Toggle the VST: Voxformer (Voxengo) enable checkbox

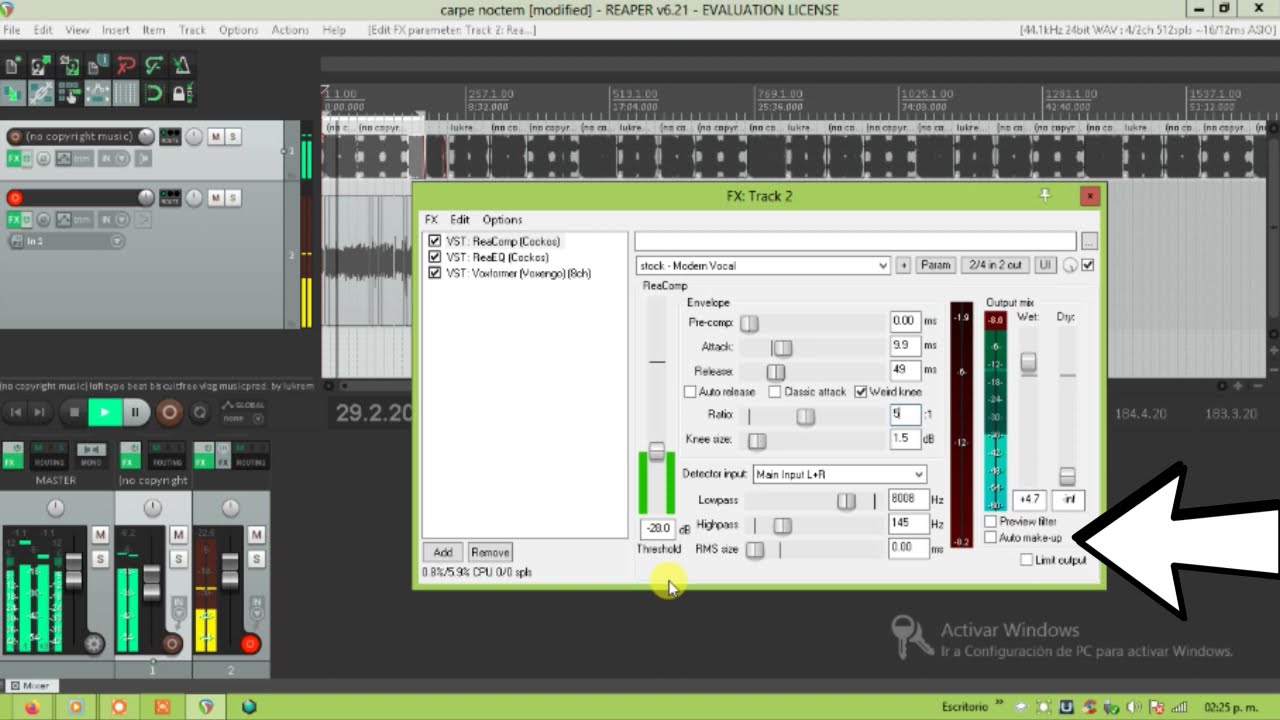pyautogui.click(x=434, y=273)
